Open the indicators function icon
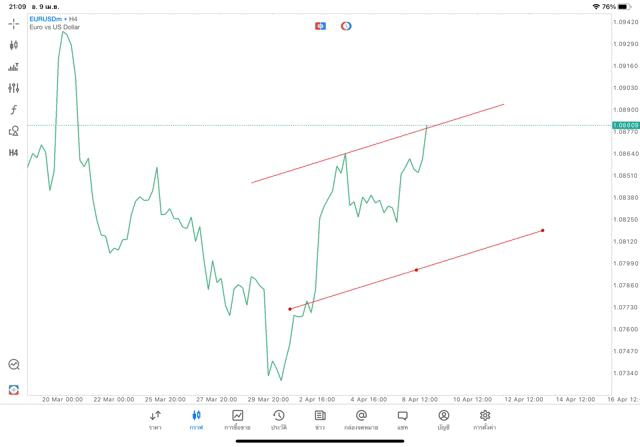The height and width of the screenshot is (447, 640). point(13,109)
